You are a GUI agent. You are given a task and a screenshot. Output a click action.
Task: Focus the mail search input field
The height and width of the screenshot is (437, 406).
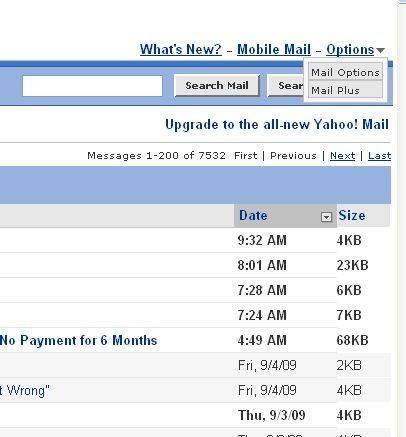click(92, 86)
